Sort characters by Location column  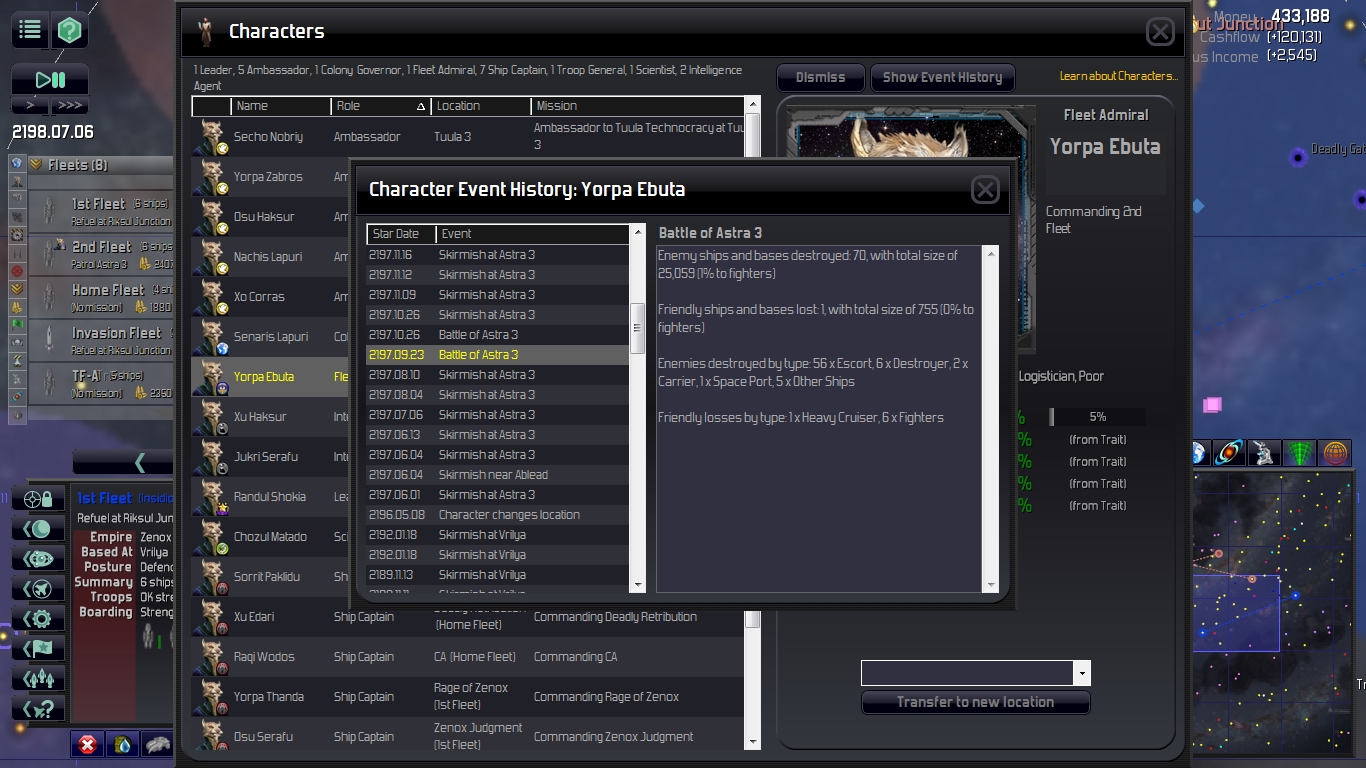[480, 106]
